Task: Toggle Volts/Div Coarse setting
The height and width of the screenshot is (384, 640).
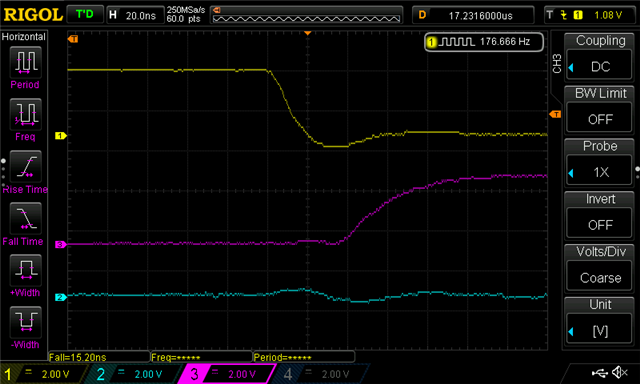Action: pos(600,278)
